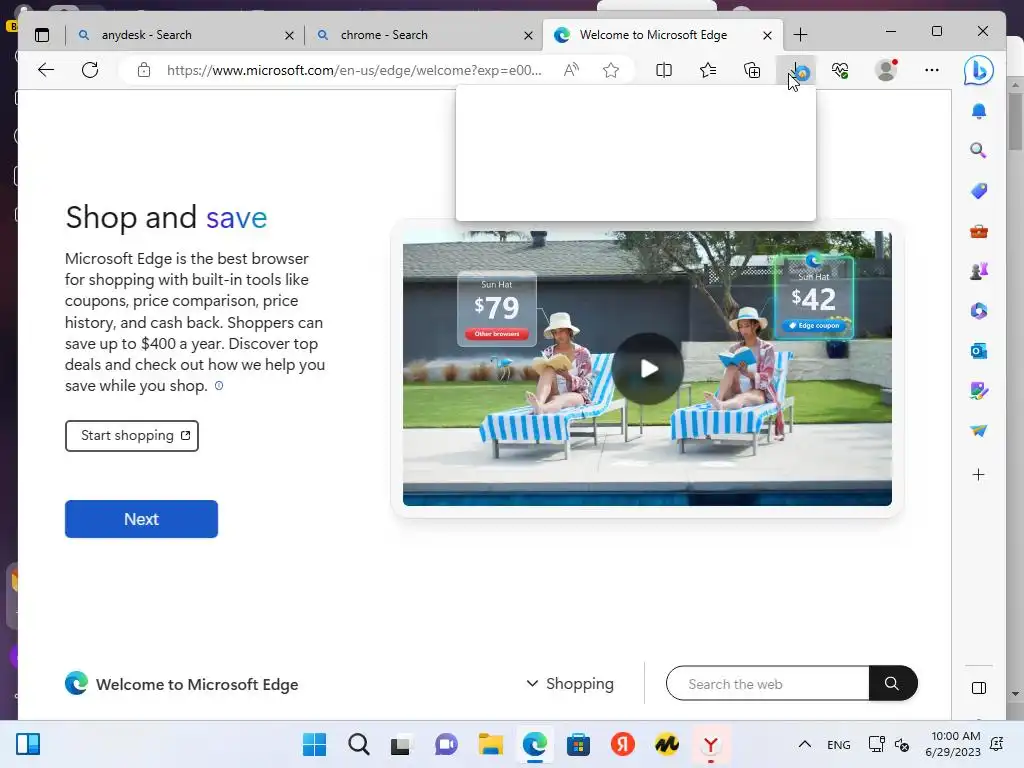Open Drop paper plane icon in sidebar
The width and height of the screenshot is (1024, 768).
pos(978,430)
